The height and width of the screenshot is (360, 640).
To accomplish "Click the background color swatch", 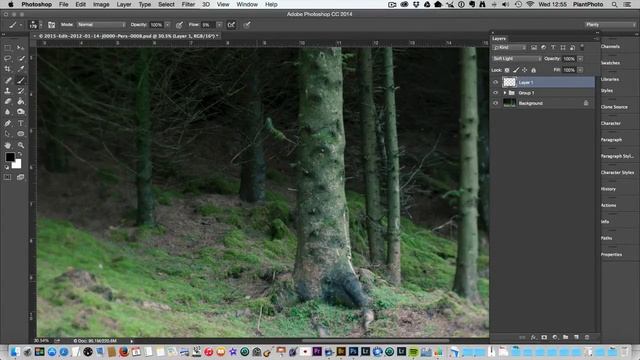I will (x=17, y=164).
